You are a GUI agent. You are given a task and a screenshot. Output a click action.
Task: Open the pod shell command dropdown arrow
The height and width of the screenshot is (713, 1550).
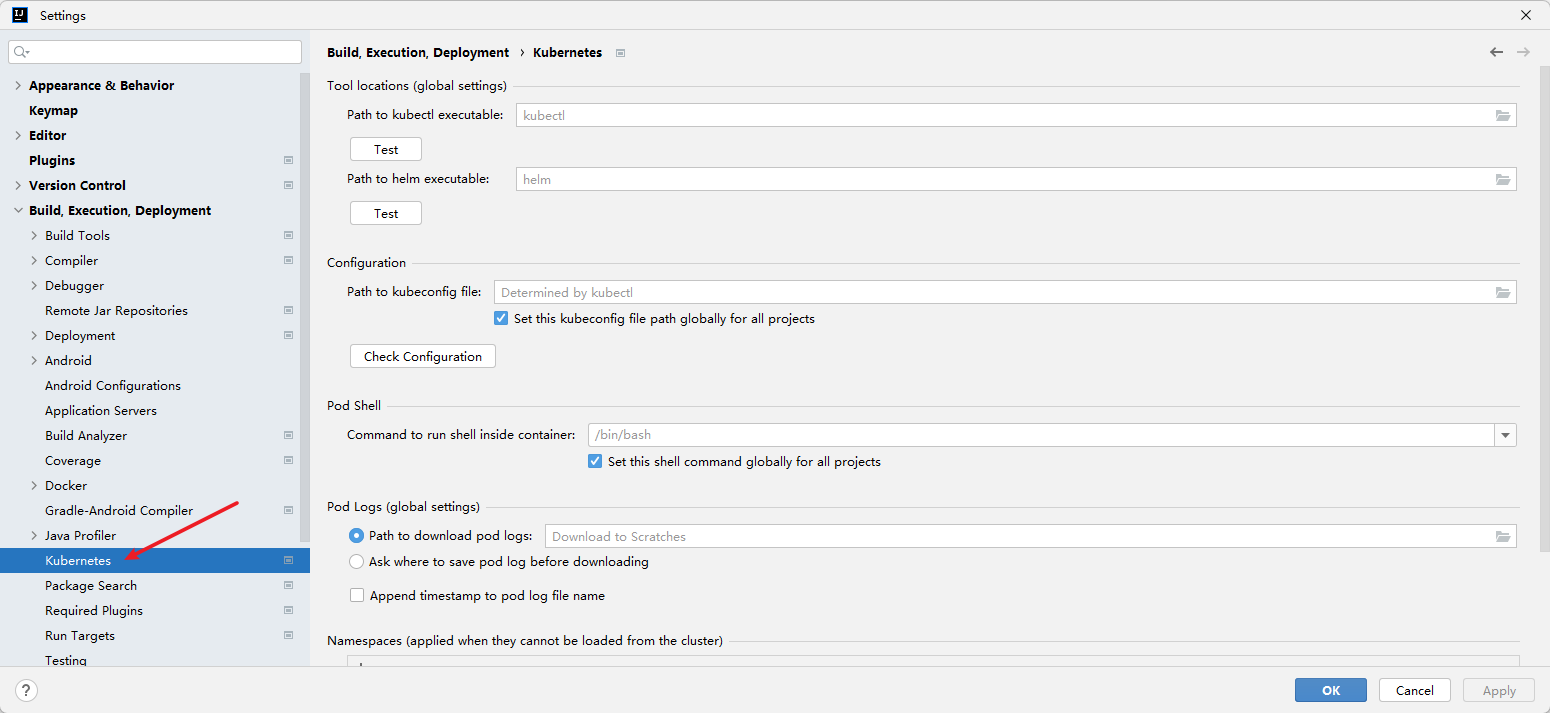pos(1505,435)
